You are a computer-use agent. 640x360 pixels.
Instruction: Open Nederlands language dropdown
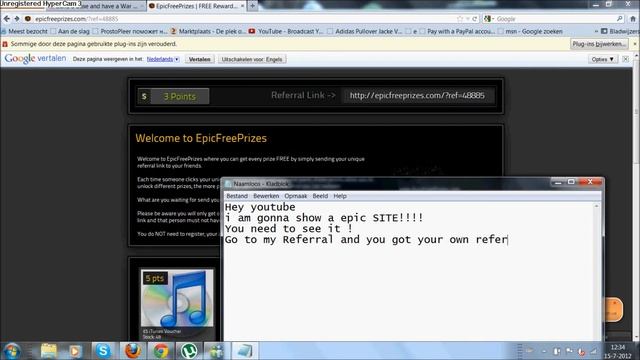pyautogui.click(x=163, y=59)
